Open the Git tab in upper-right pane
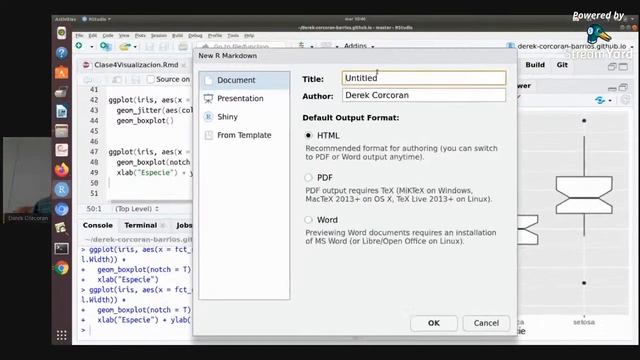Image resolution: width=640 pixels, height=360 pixels. tap(562, 65)
